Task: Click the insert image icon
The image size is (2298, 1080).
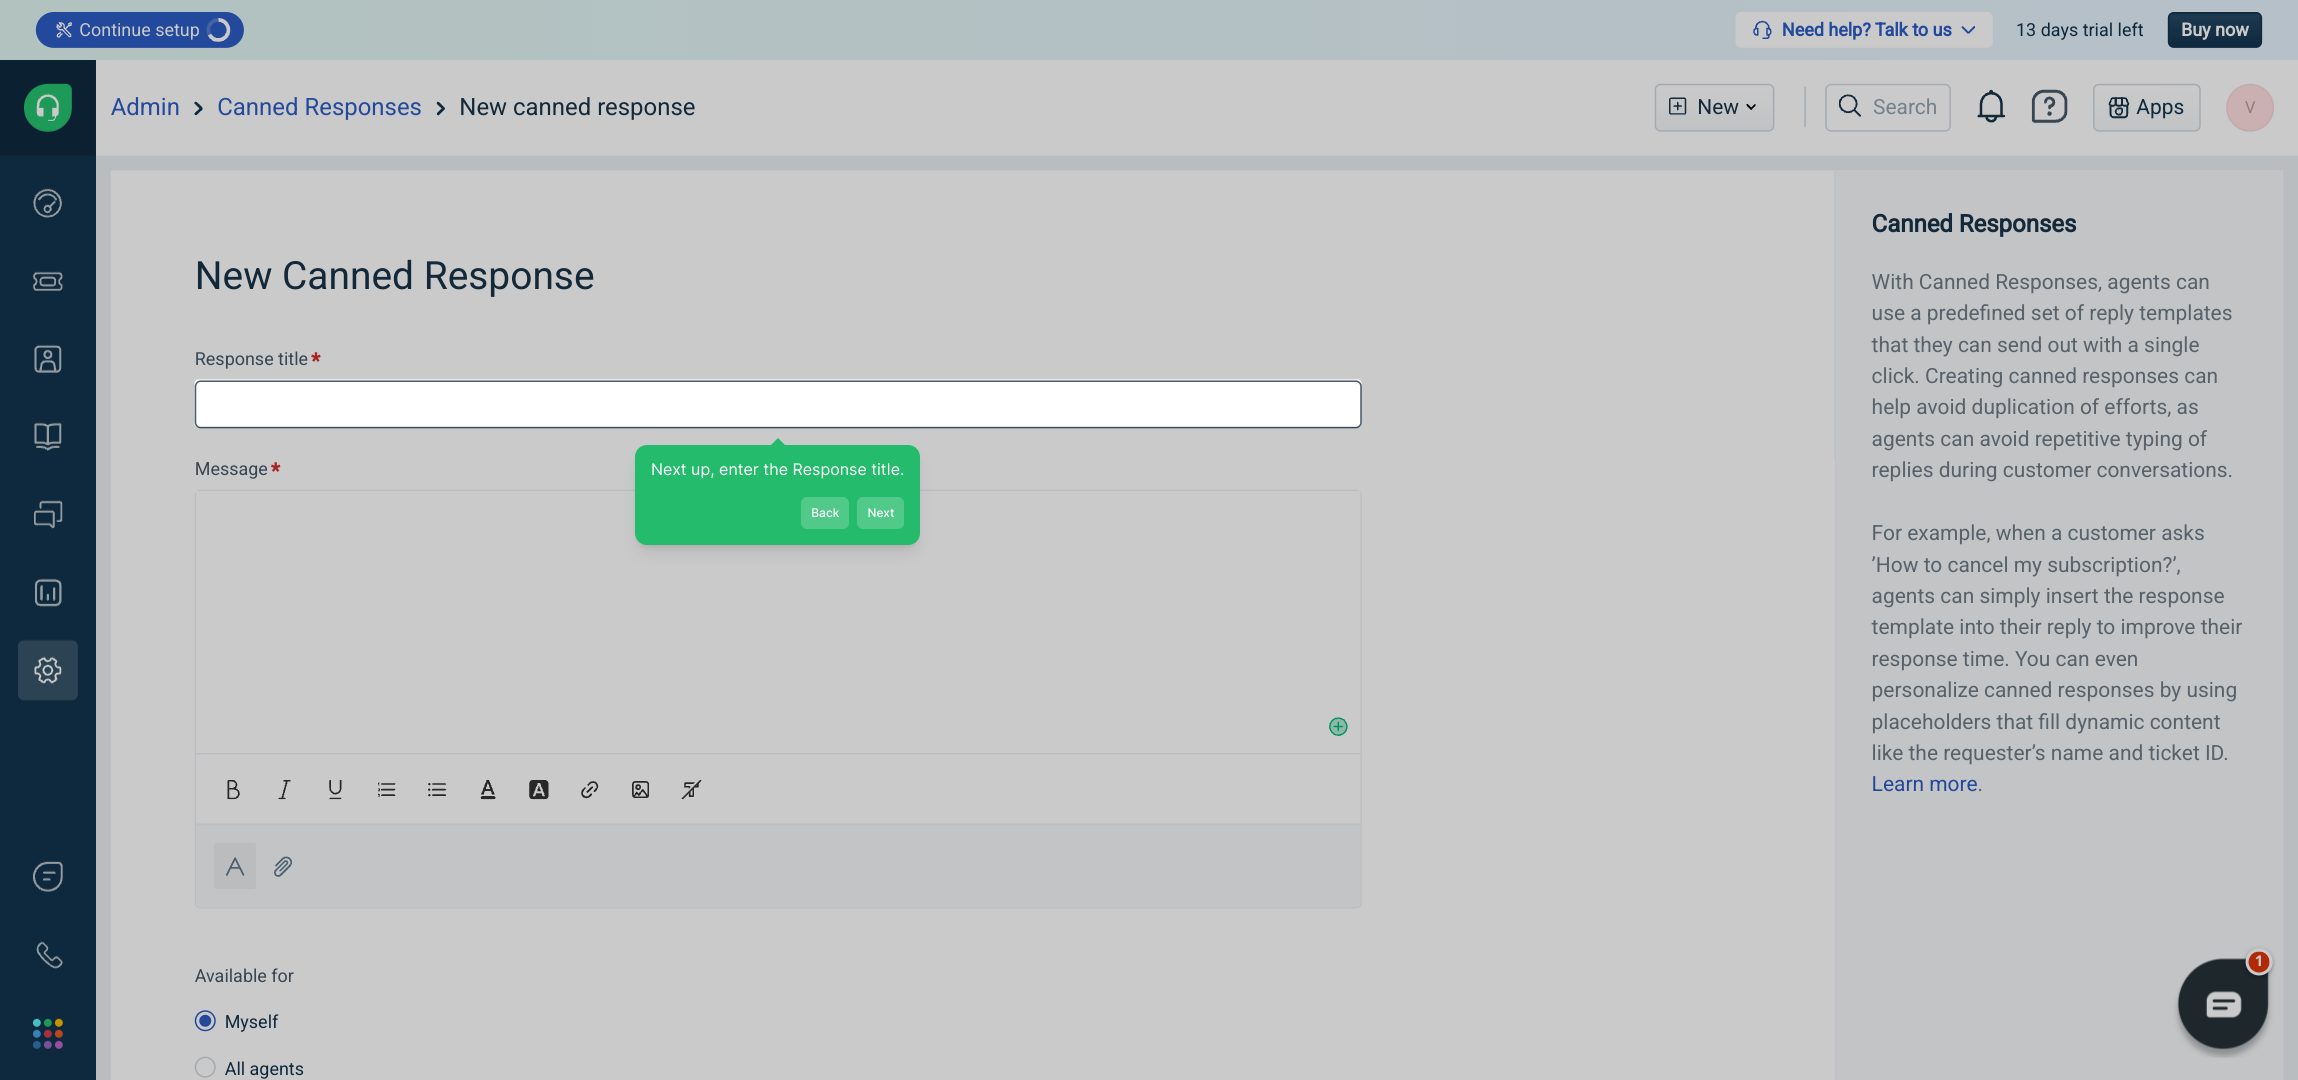Action: (x=640, y=790)
